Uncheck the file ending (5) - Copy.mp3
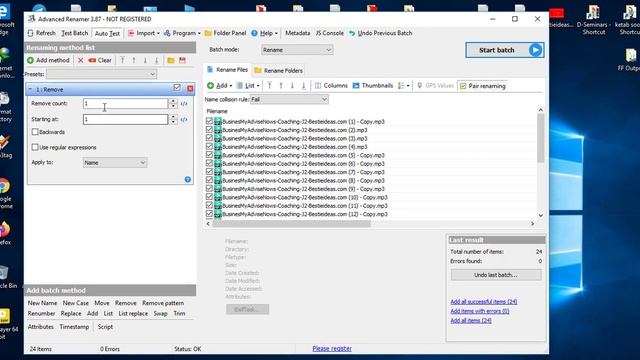Screen dimensions: 640x360 (209, 155)
